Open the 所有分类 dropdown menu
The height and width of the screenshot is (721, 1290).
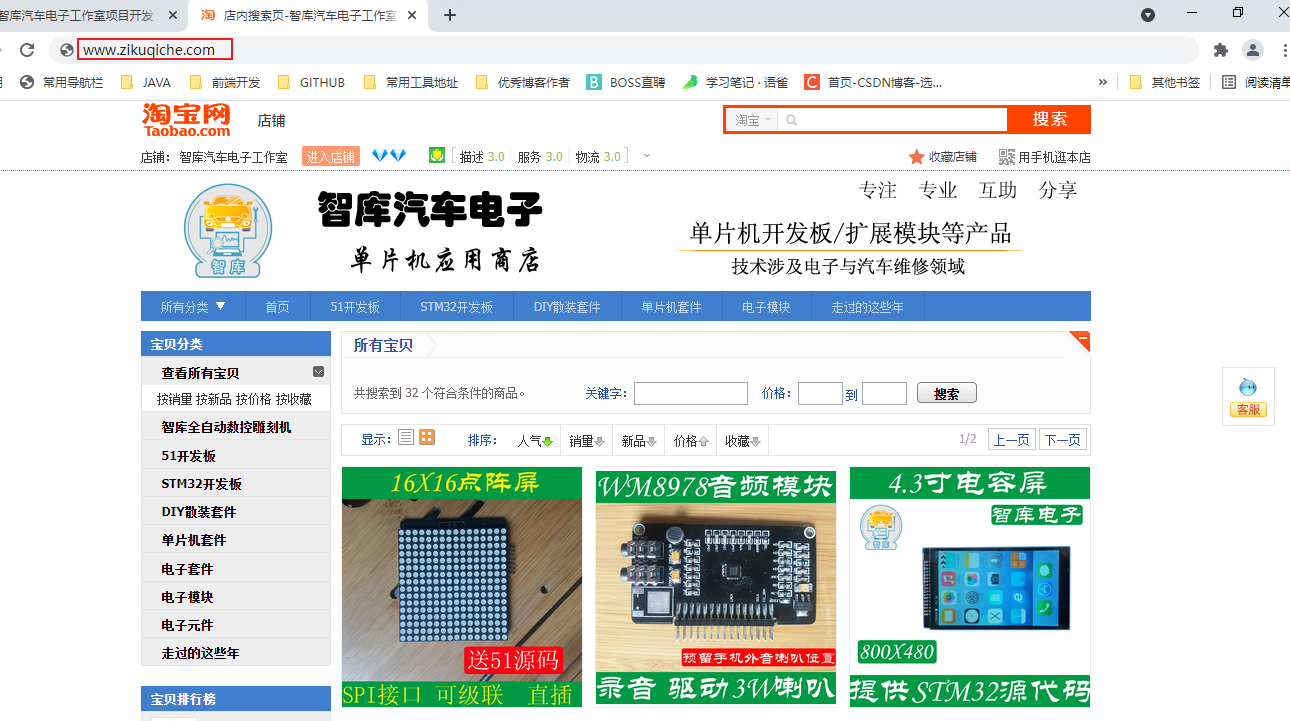(x=193, y=307)
